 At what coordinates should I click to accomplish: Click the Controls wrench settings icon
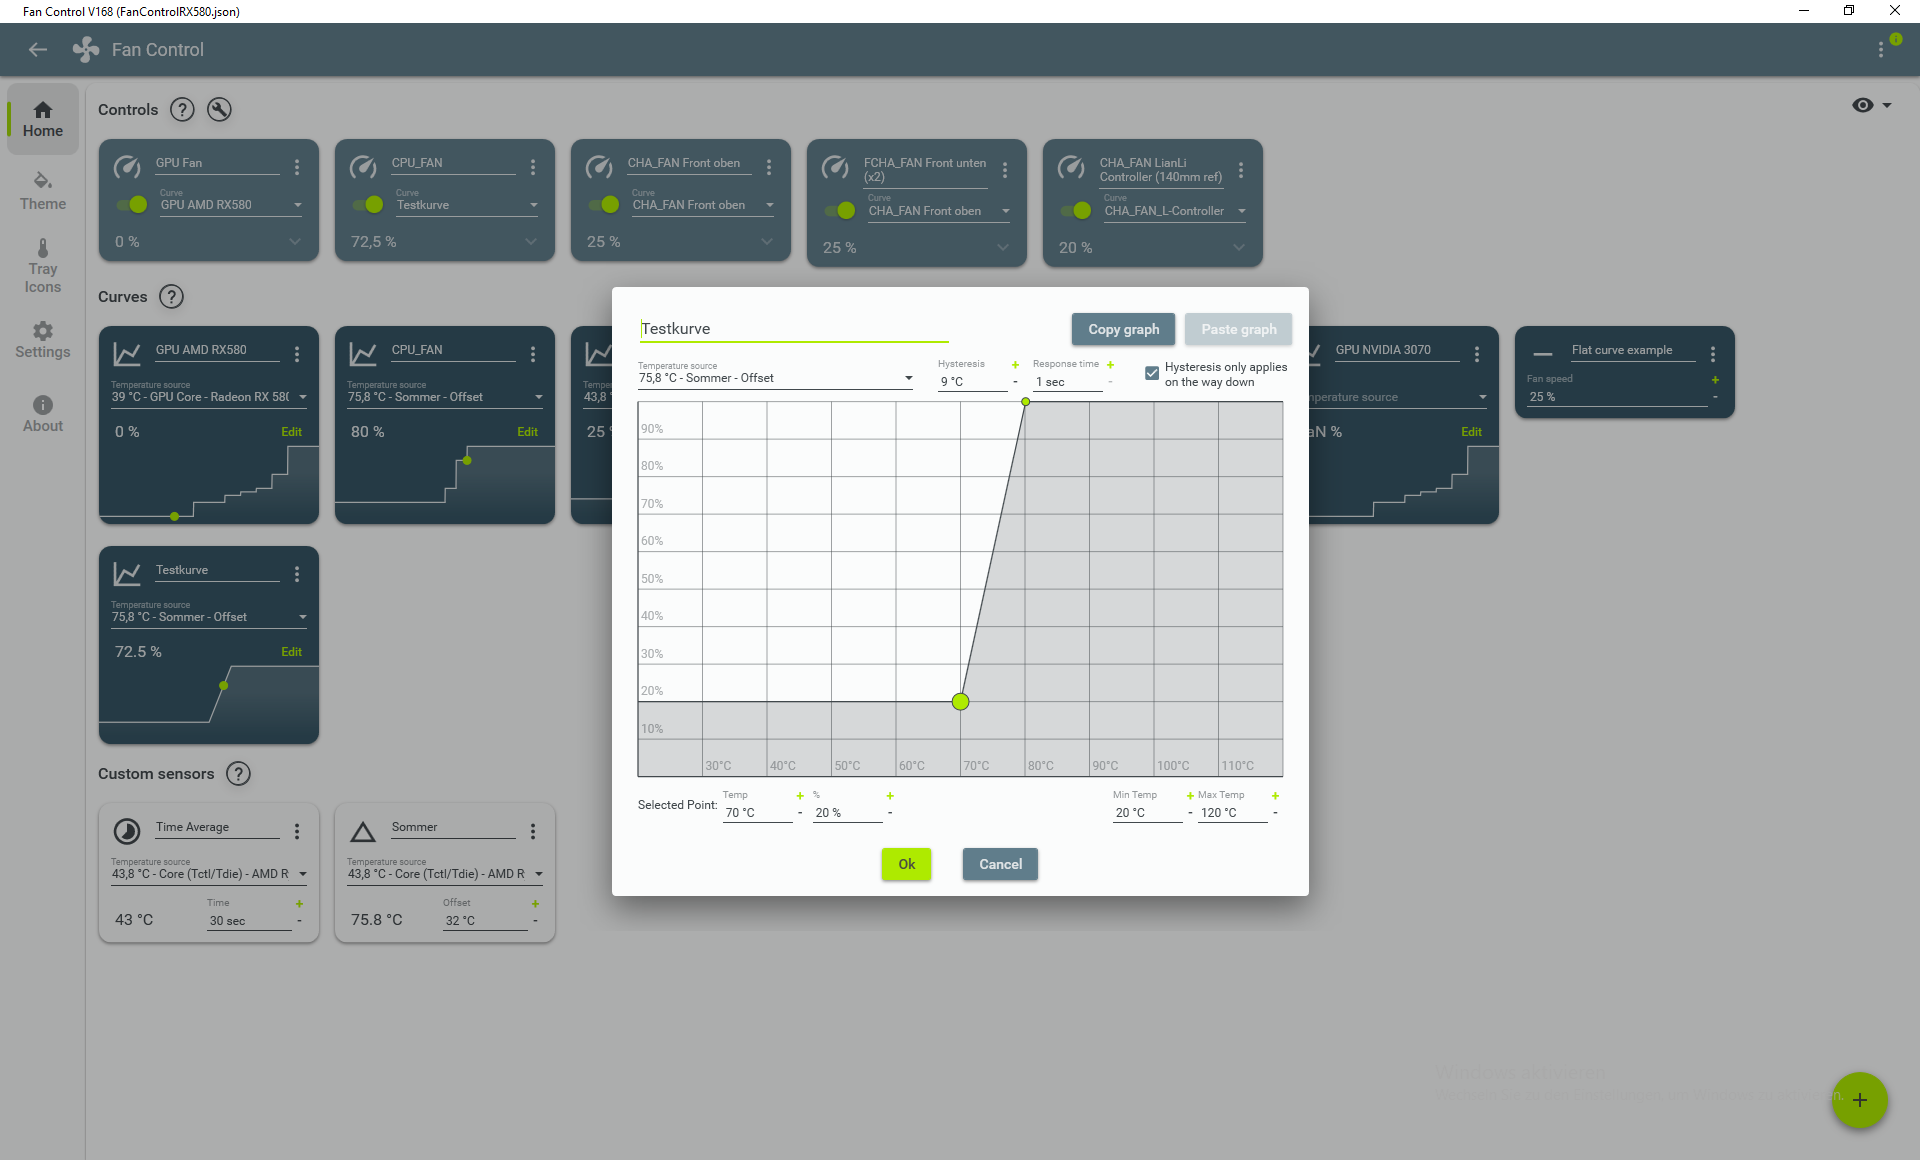coord(219,110)
